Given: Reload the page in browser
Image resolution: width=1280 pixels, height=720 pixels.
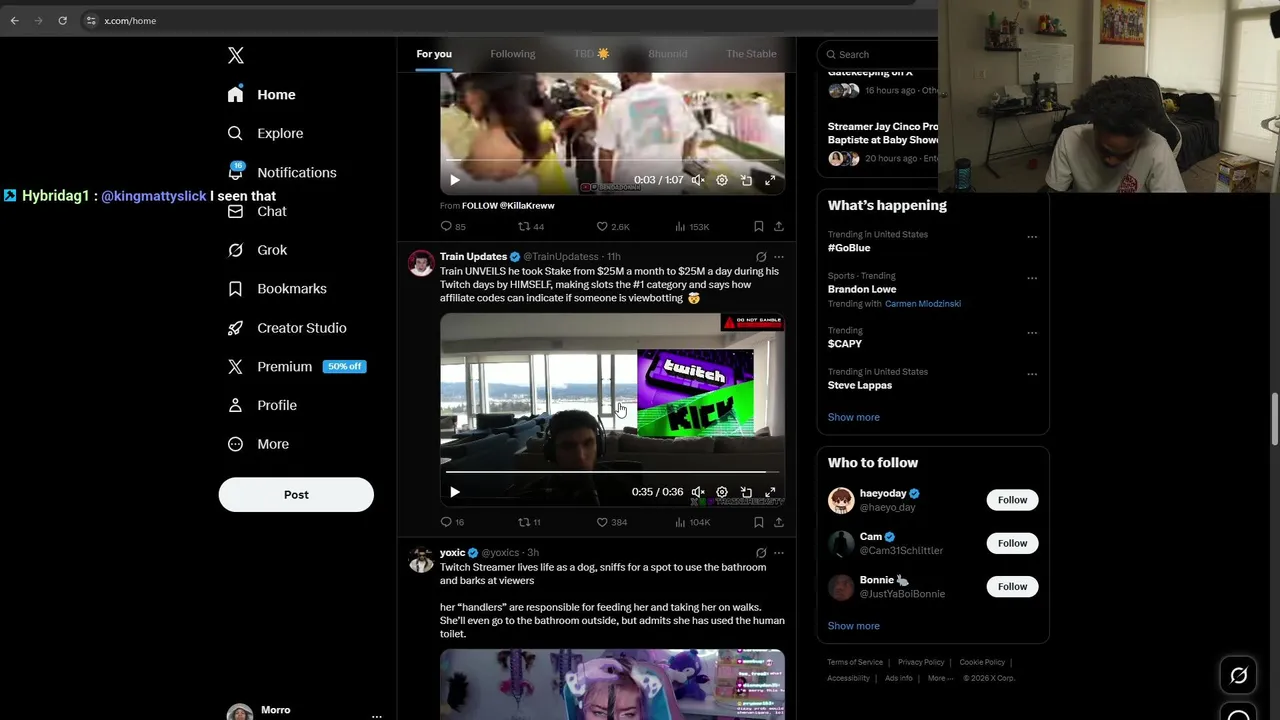Looking at the screenshot, I should (x=62, y=20).
